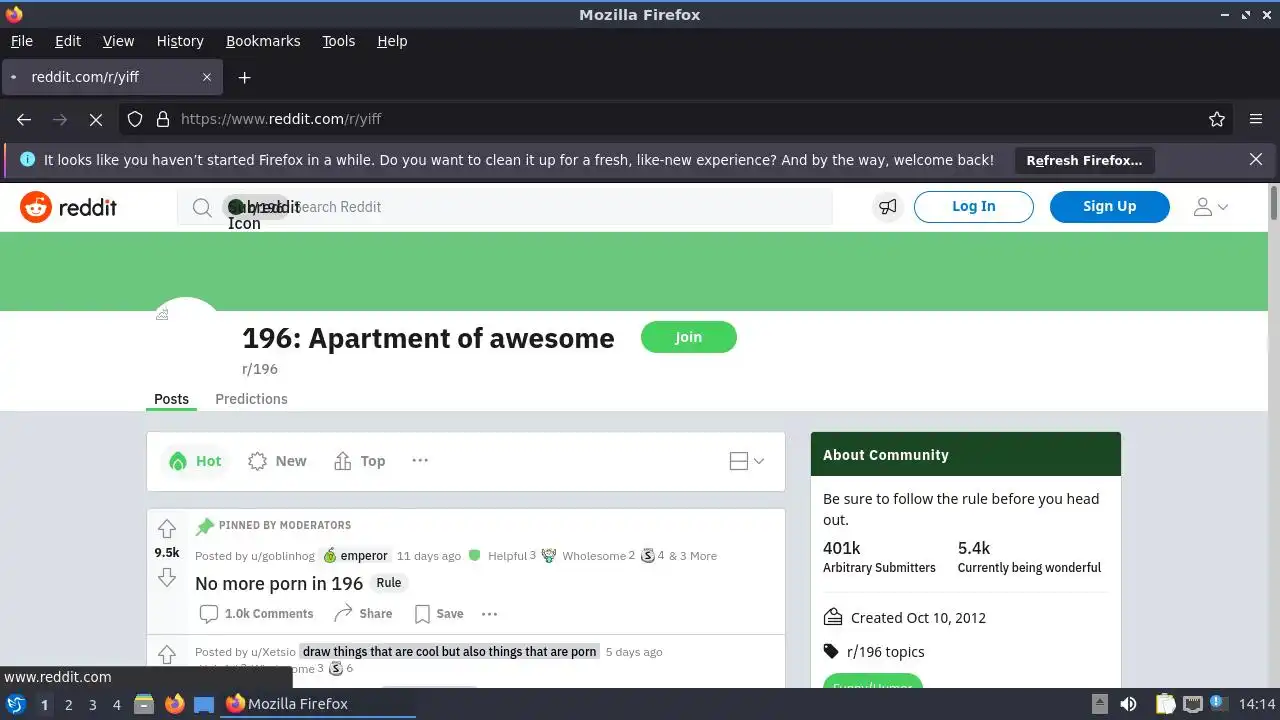The image size is (1280, 720).
Task: Join the r/196 community
Action: [x=688, y=337]
